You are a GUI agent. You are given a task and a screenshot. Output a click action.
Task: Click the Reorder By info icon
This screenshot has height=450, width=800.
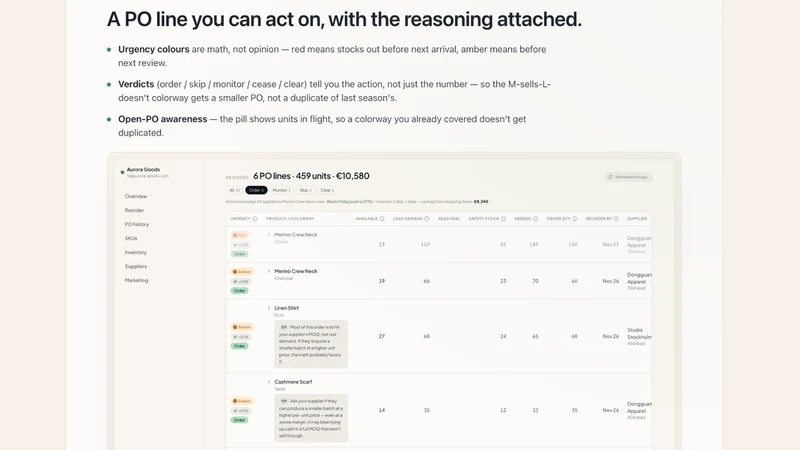[x=616, y=219]
